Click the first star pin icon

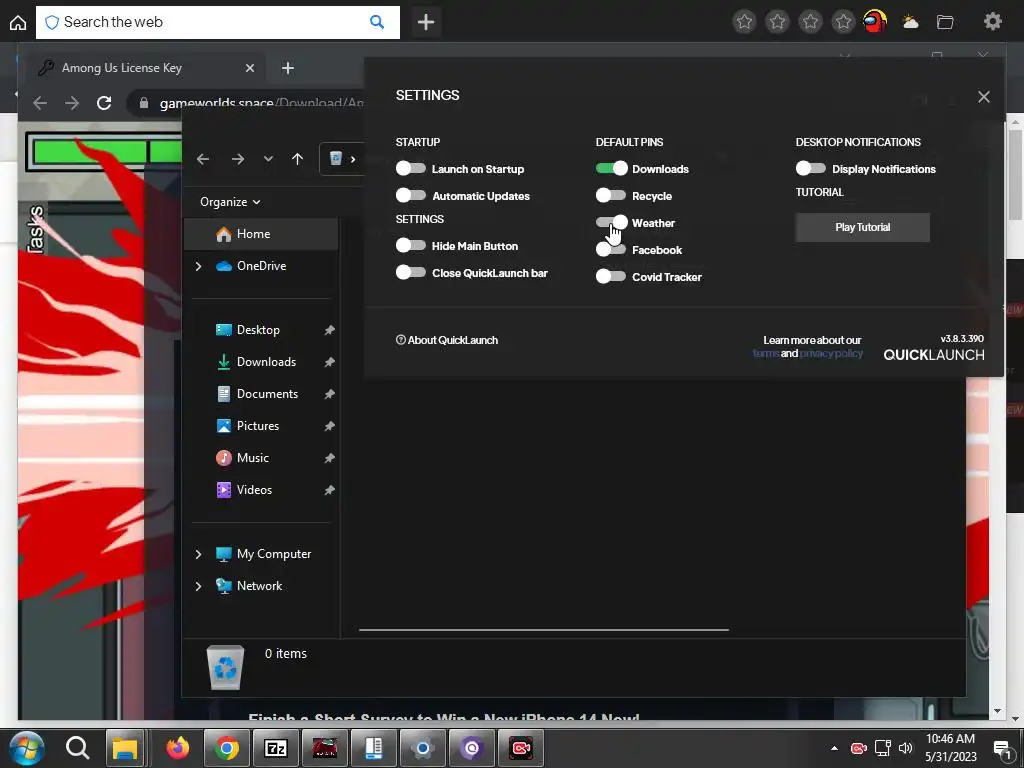744,22
